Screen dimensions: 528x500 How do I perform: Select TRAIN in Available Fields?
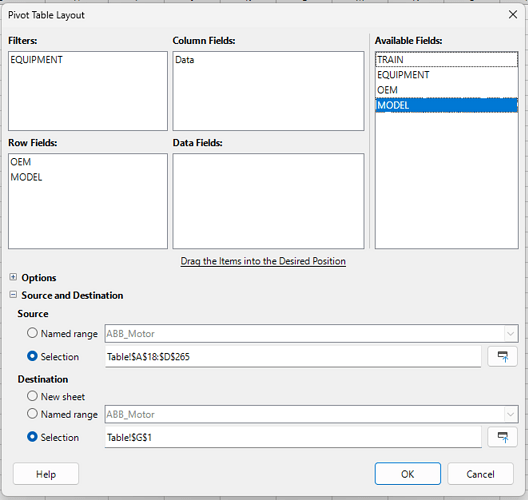click(447, 60)
